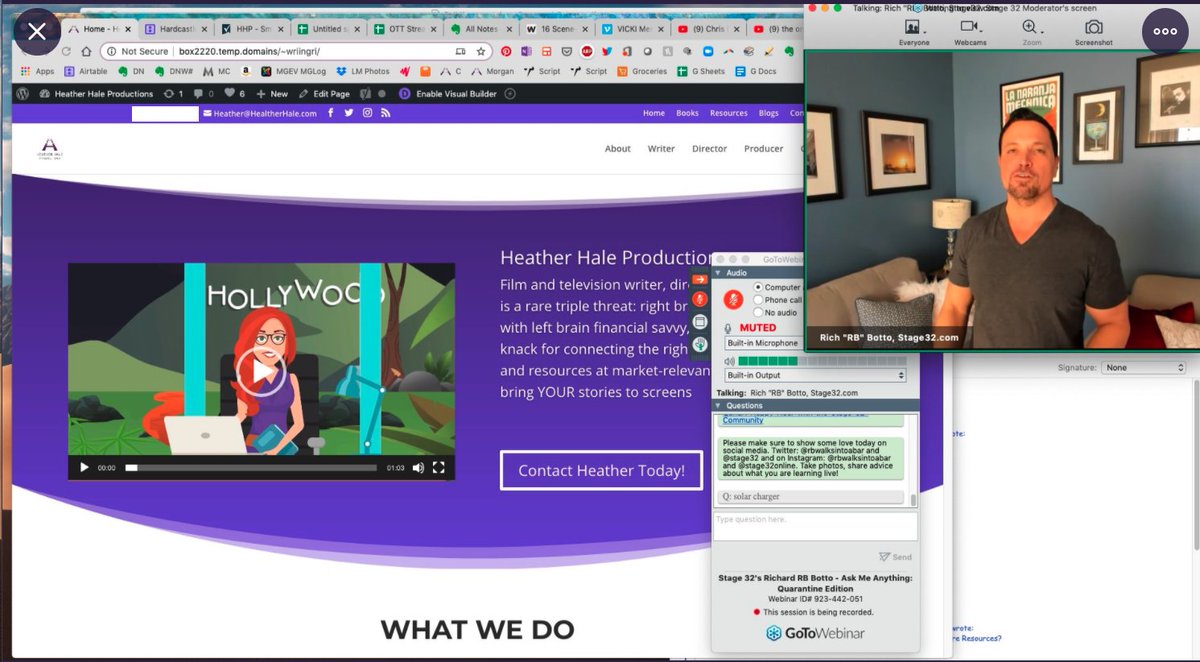Open the Everyone view dropdown

pyautogui.click(x=913, y=31)
